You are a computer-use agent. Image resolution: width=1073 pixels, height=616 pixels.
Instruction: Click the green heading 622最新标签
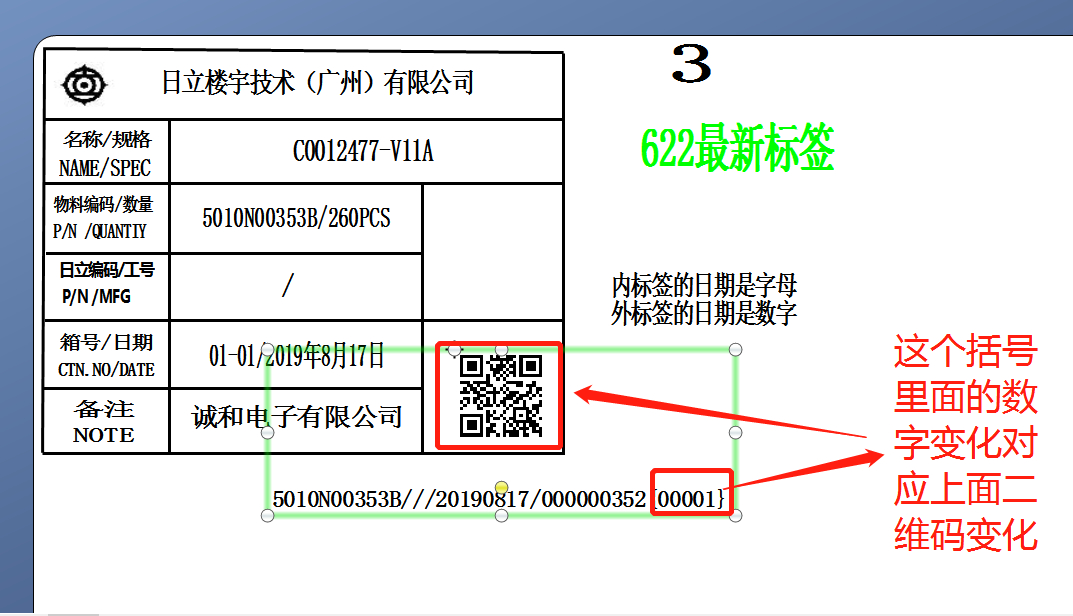[x=738, y=147]
